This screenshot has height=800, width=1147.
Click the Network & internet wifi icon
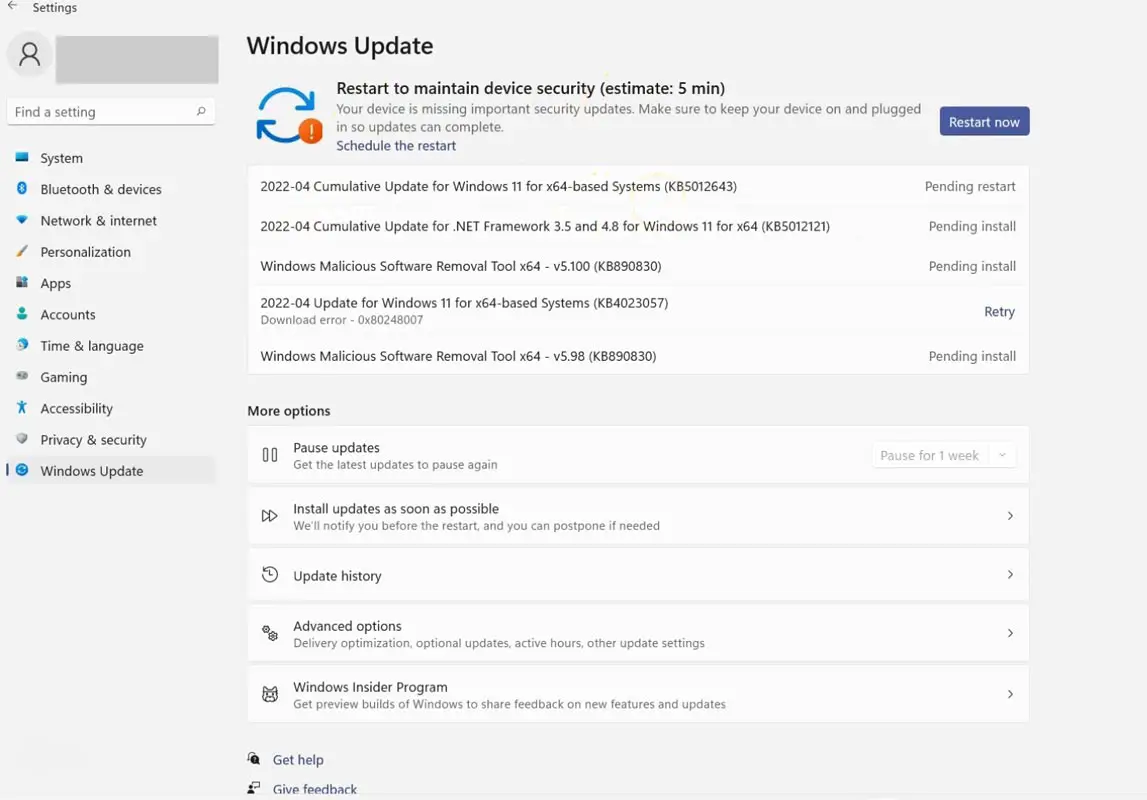(22, 219)
